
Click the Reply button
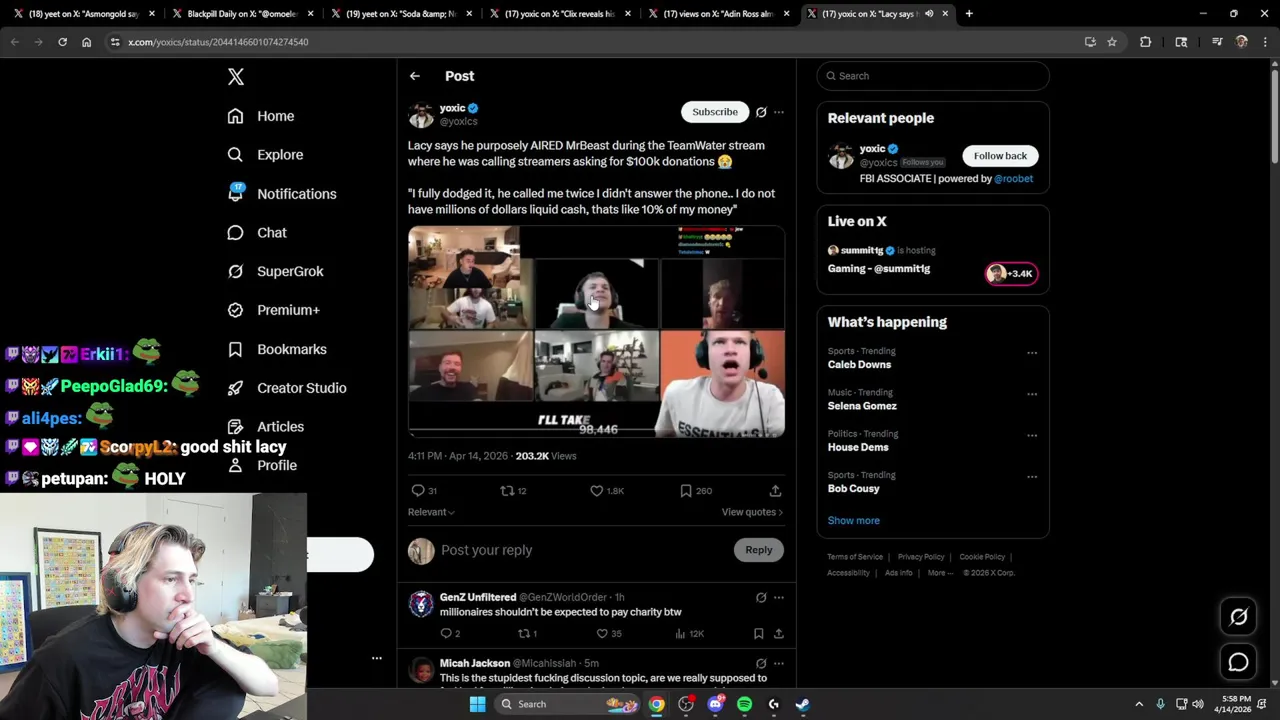click(x=759, y=550)
